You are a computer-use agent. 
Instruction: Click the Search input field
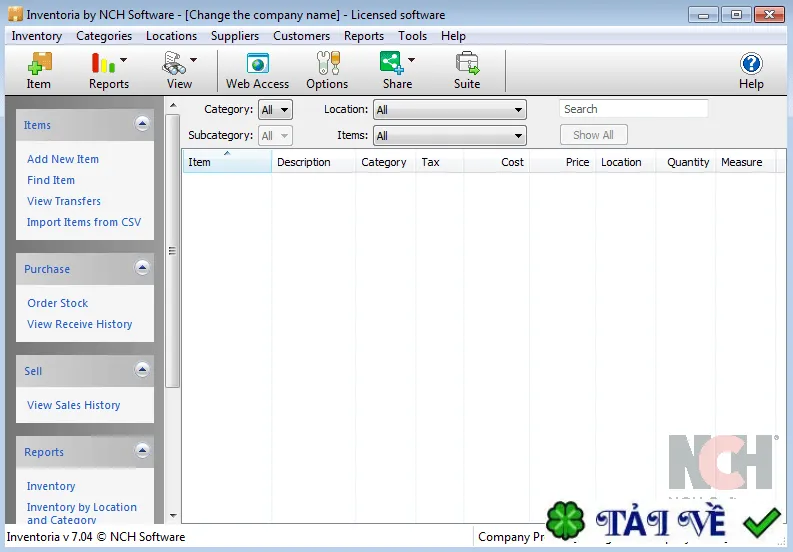point(634,109)
